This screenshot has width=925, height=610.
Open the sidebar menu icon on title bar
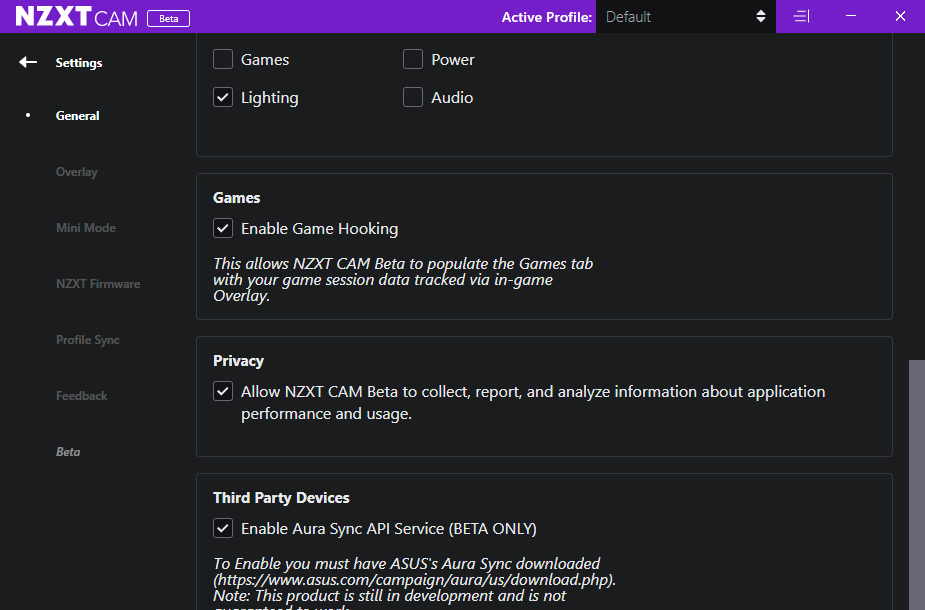(800, 17)
